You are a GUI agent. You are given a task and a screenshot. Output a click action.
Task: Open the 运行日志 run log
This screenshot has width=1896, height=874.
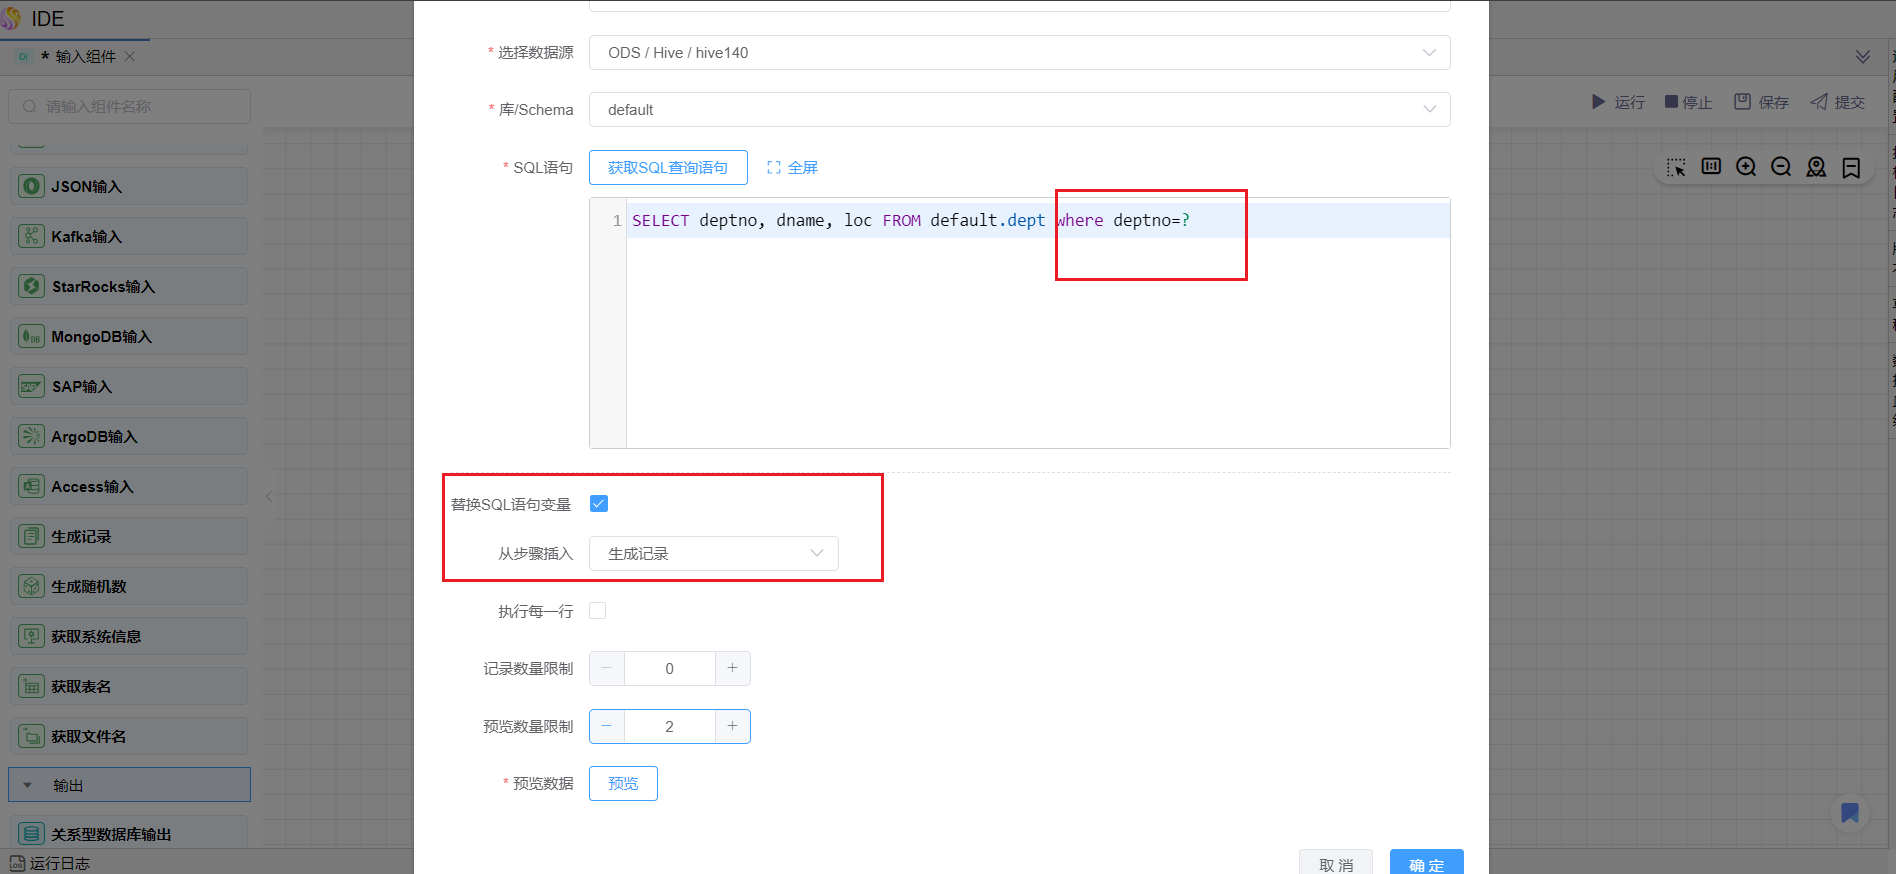point(50,863)
